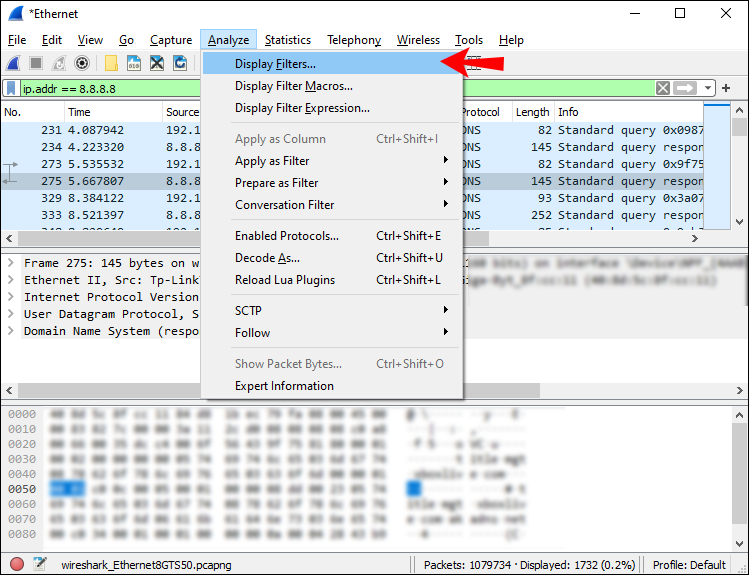
Task: Expand the Follow submenu
Action: pos(332,333)
